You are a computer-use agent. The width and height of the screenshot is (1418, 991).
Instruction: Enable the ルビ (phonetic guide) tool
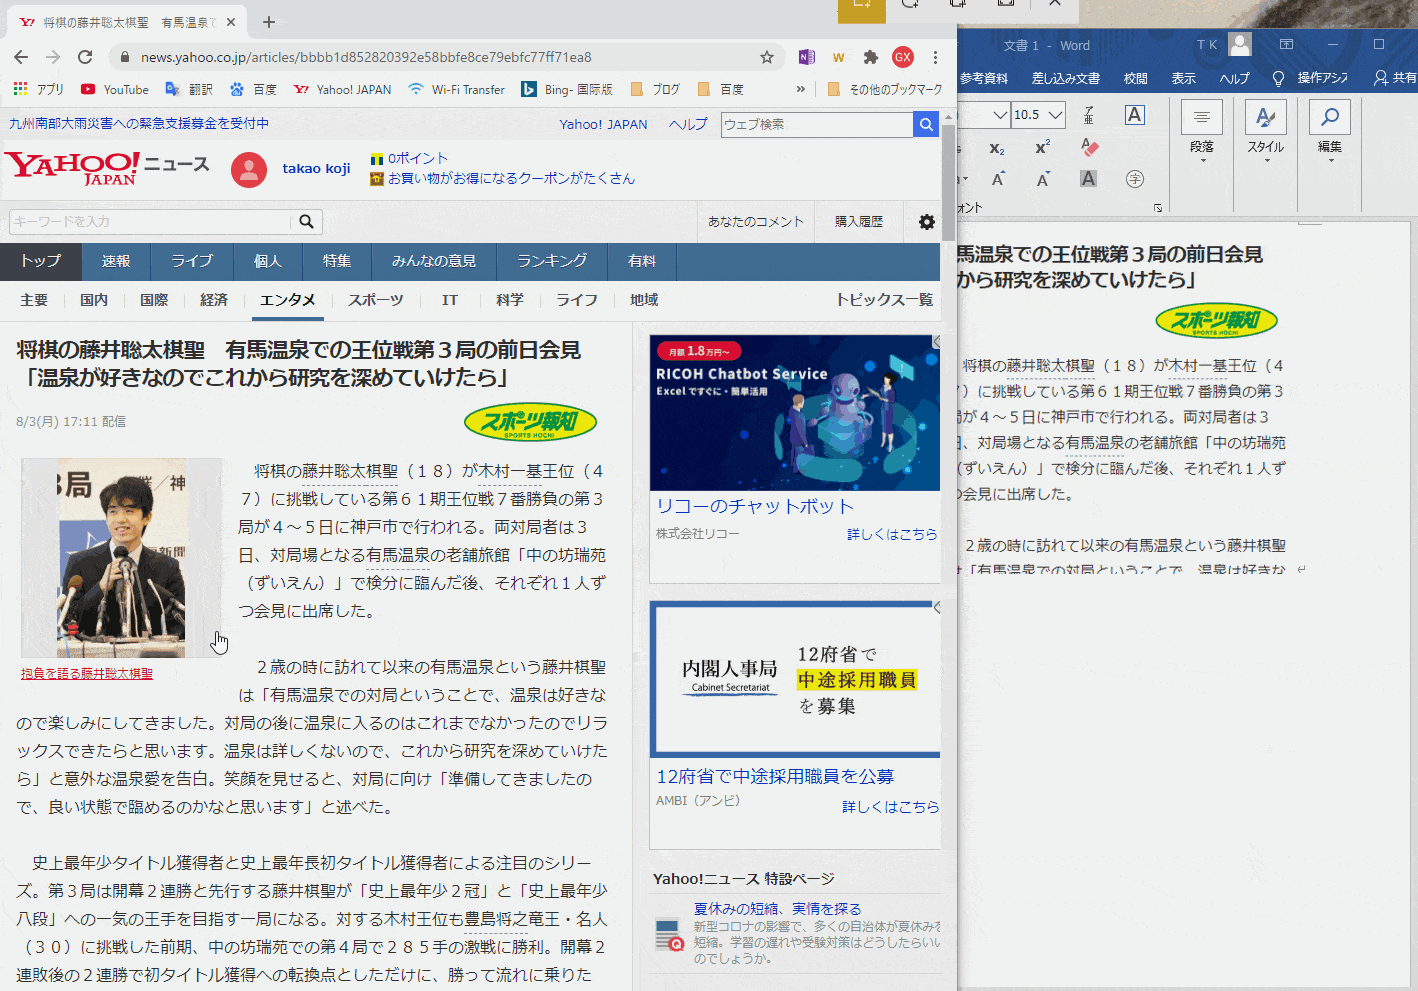tap(1089, 113)
